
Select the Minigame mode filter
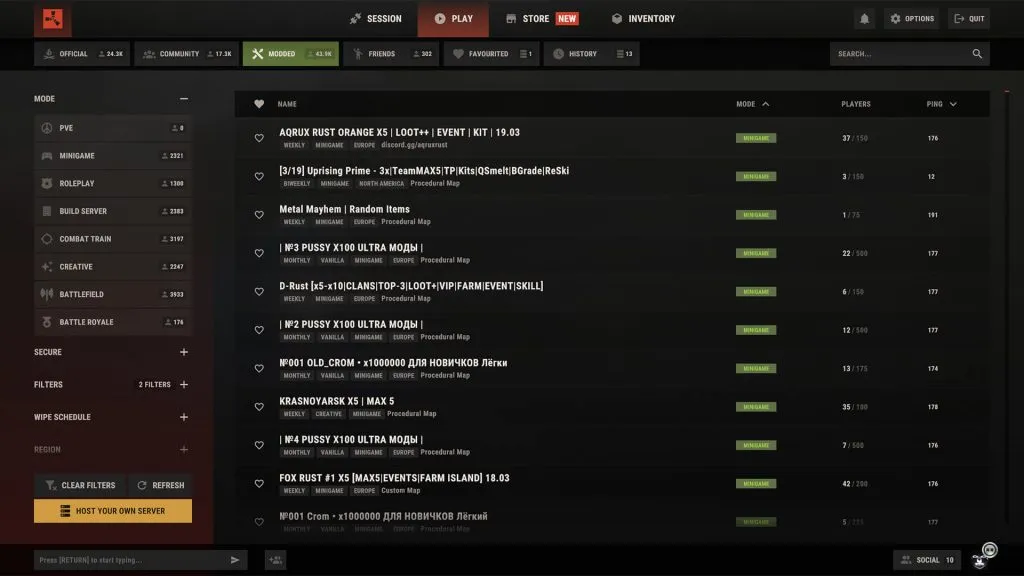[x=113, y=155]
